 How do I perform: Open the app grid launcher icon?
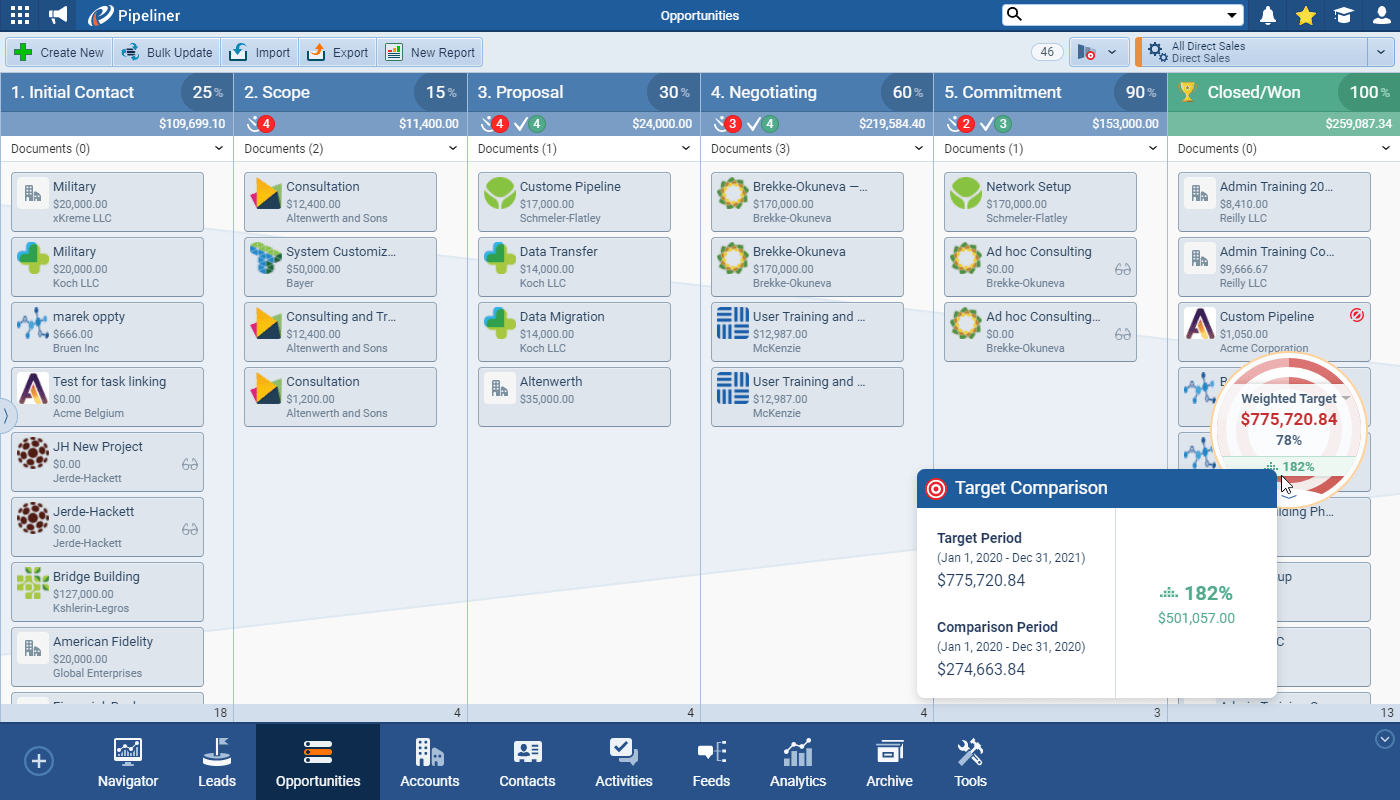pos(20,15)
